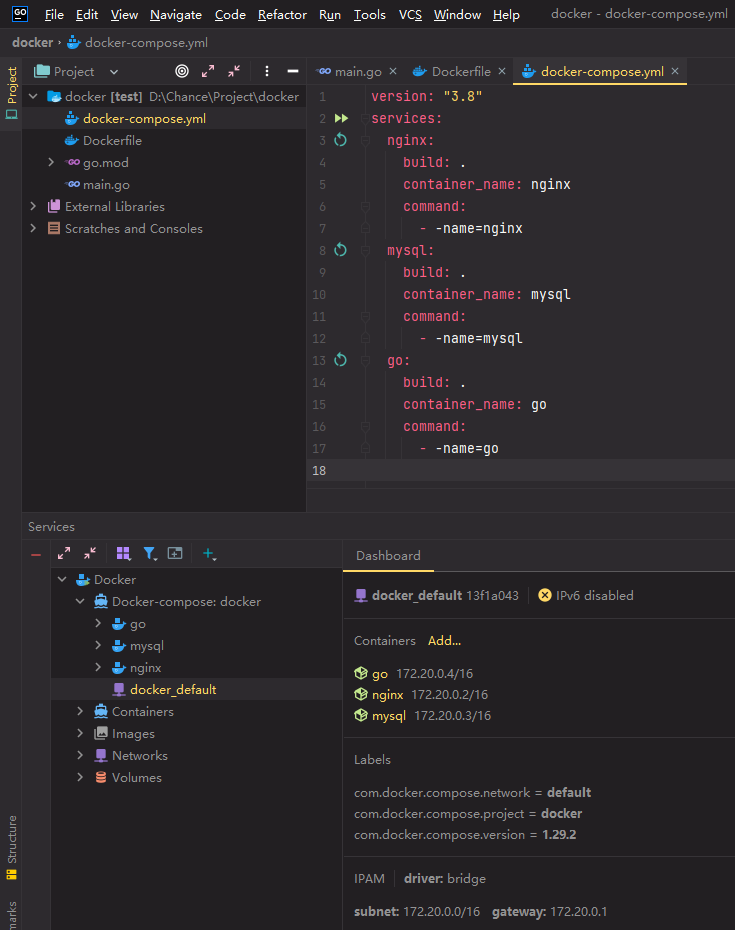Screen dimensions: 735x930
Task: Click the Group By icon in Services
Action: point(123,553)
